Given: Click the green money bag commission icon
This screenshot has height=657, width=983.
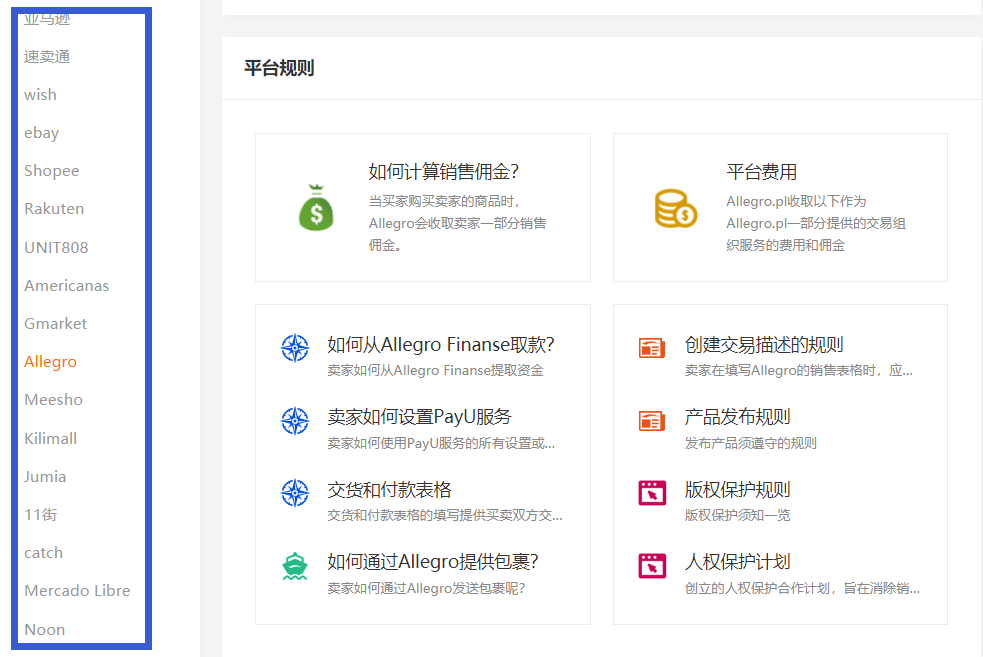Looking at the screenshot, I should pyautogui.click(x=316, y=208).
